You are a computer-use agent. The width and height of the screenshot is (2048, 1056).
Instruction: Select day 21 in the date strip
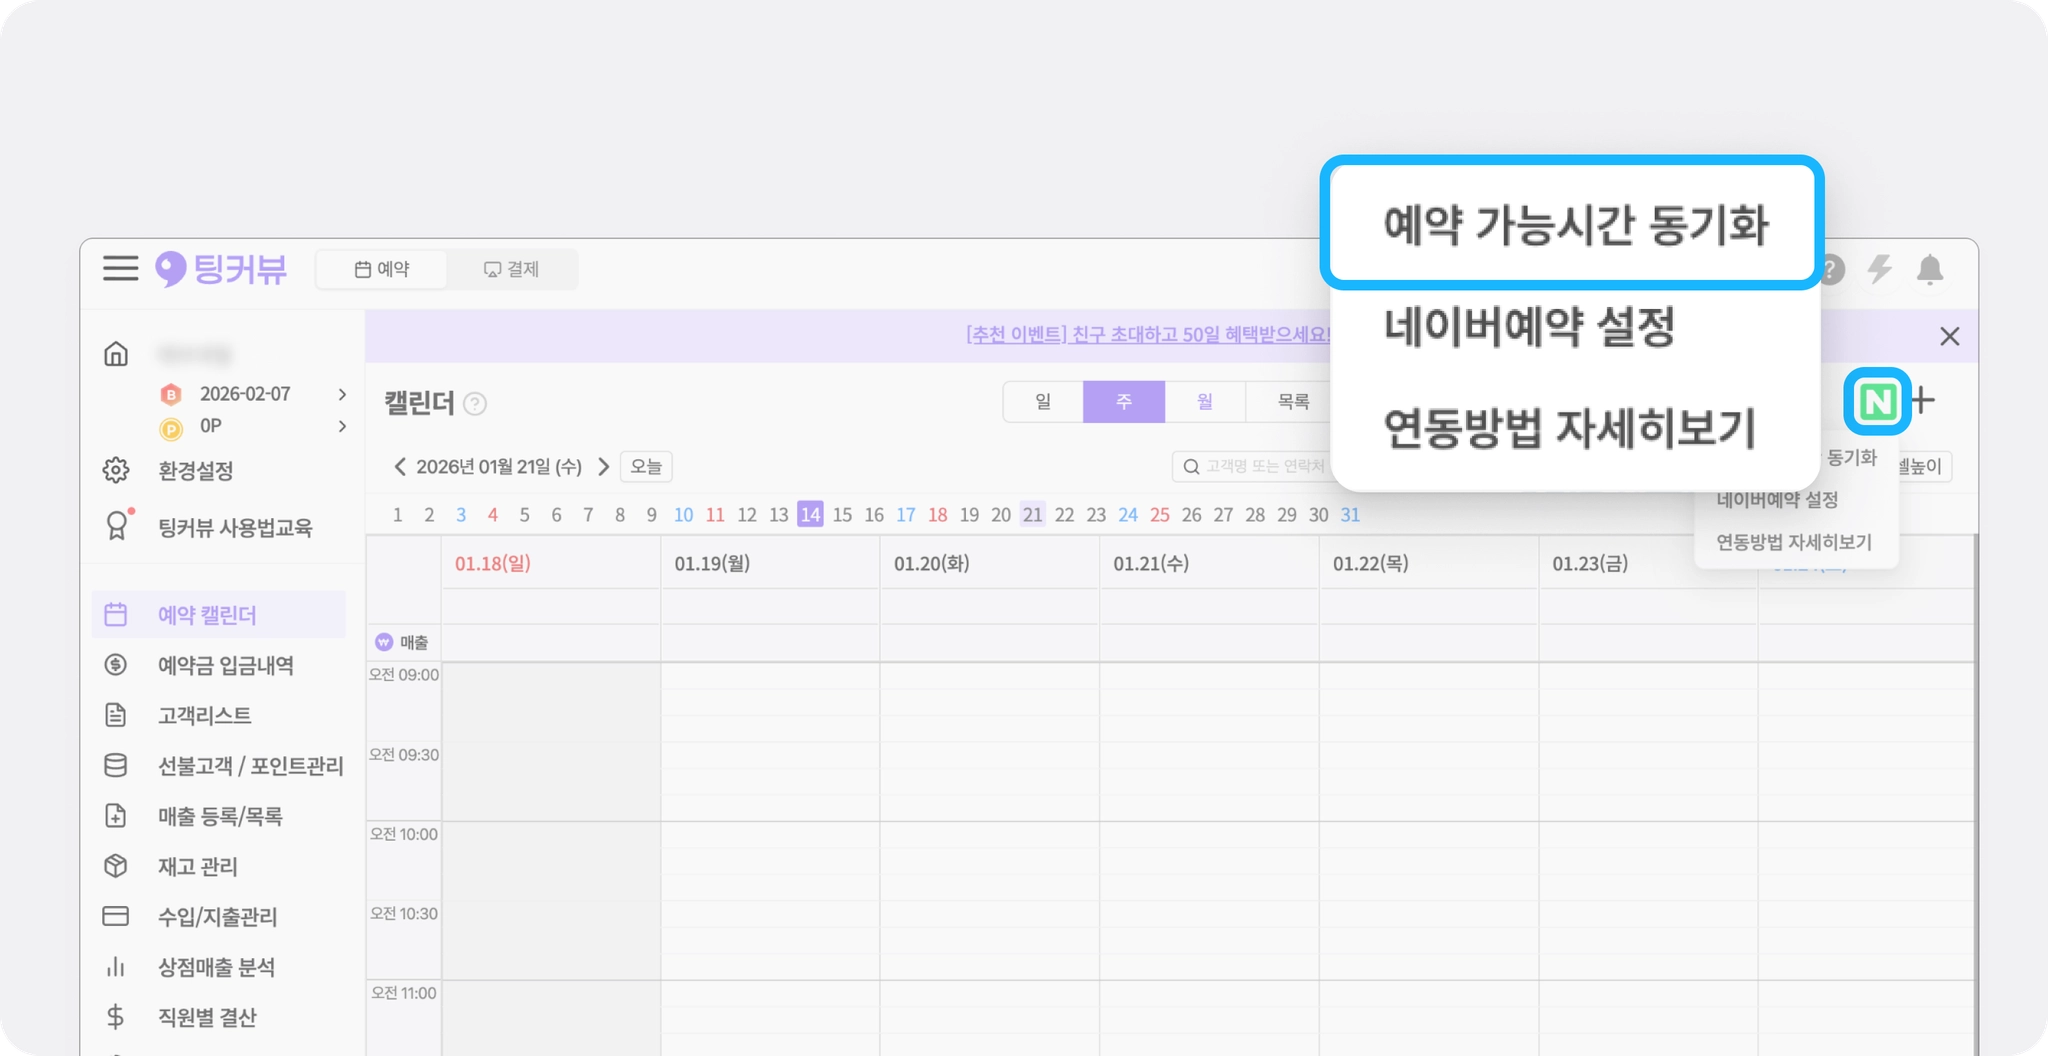click(x=1033, y=515)
